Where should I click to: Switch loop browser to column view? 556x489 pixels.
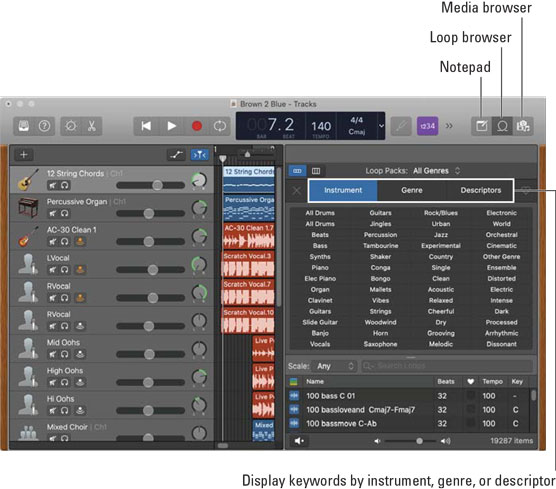[x=316, y=171]
